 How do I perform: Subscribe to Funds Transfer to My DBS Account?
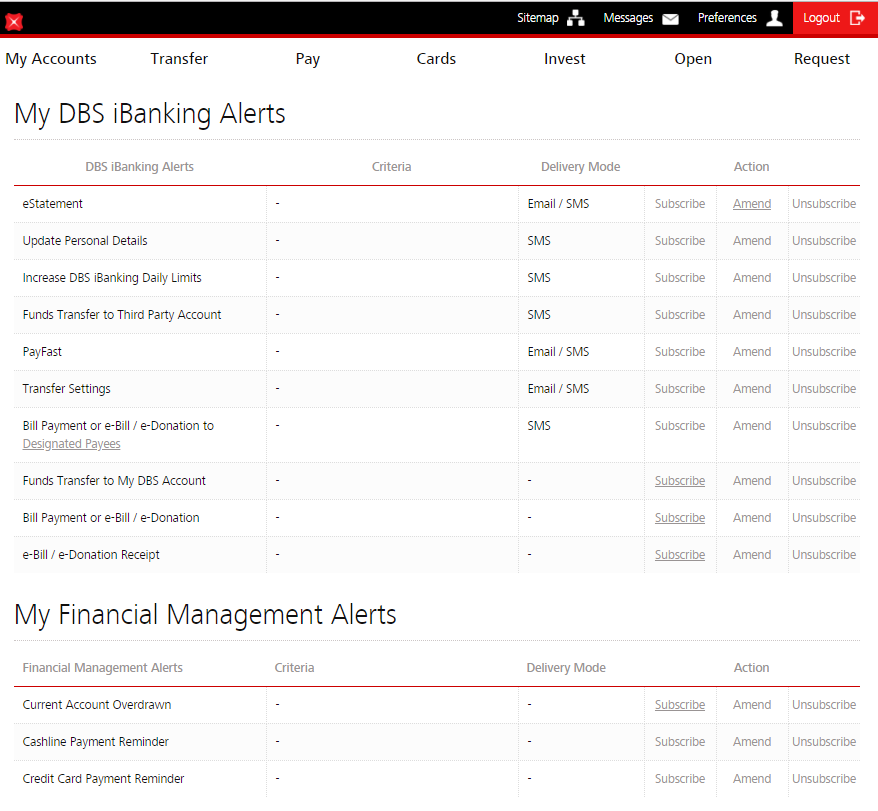pos(680,481)
